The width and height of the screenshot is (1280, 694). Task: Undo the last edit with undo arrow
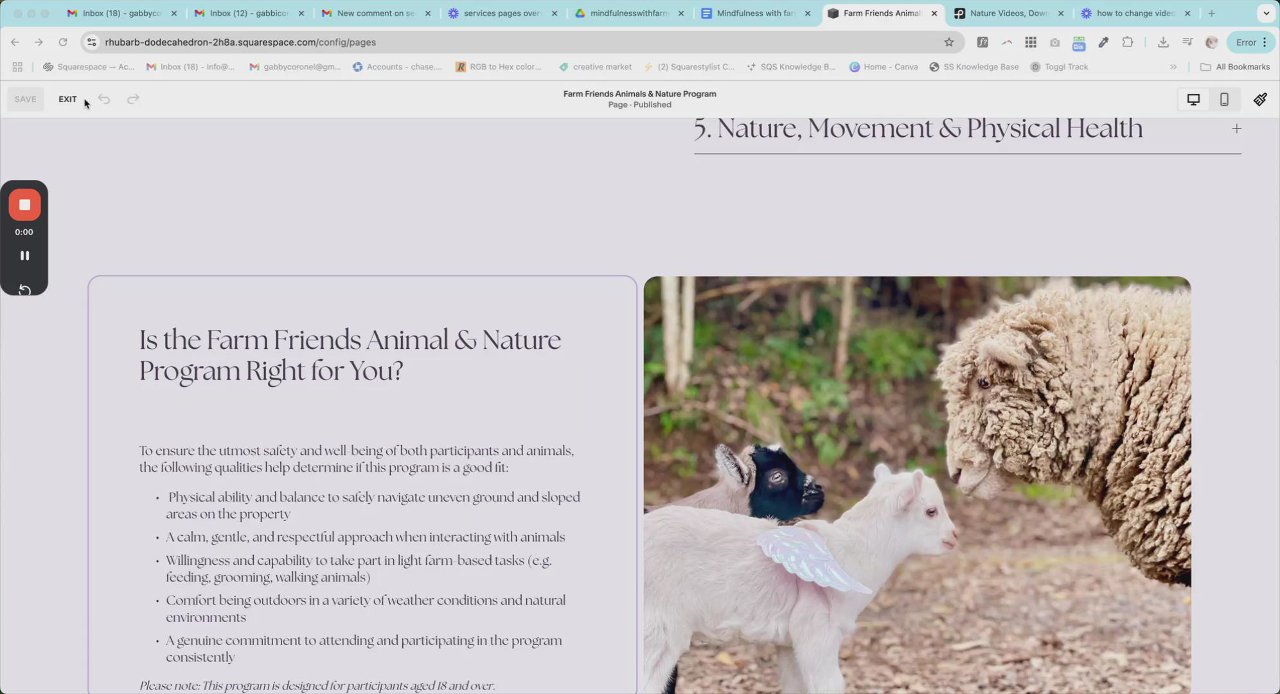coord(104,99)
